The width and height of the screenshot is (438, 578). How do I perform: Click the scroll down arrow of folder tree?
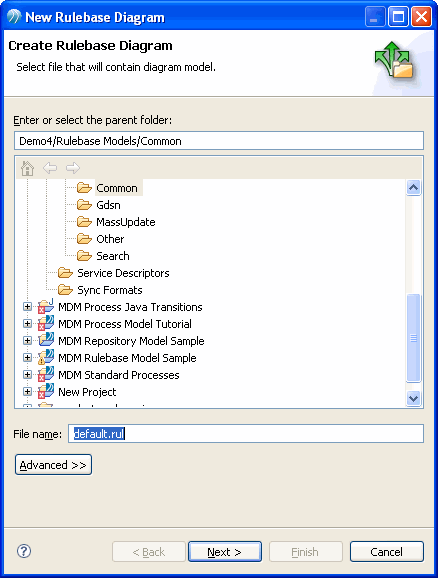[413, 398]
